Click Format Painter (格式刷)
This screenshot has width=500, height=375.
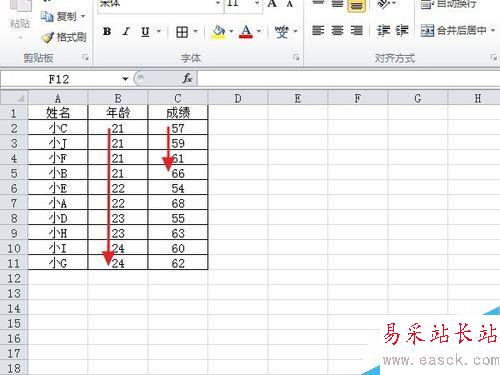click(64, 37)
